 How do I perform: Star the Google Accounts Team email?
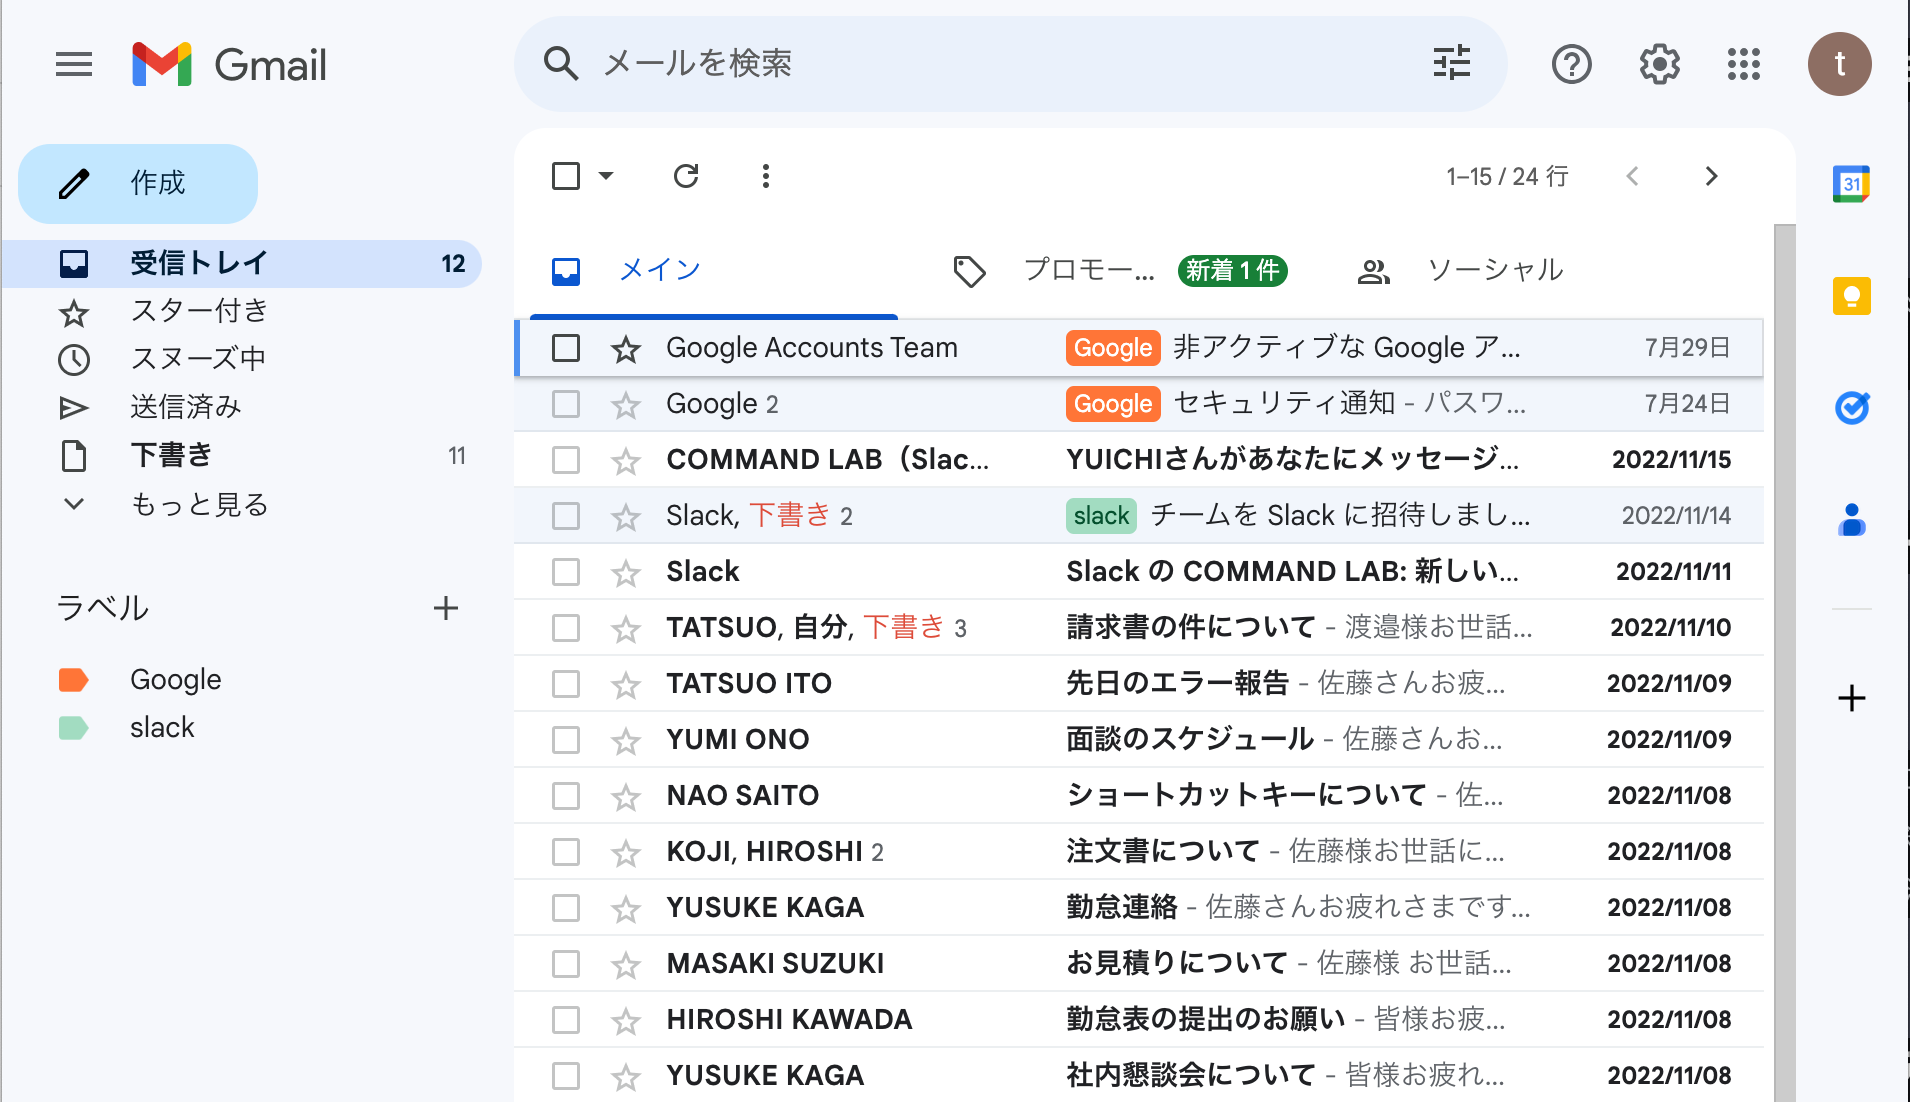point(626,348)
